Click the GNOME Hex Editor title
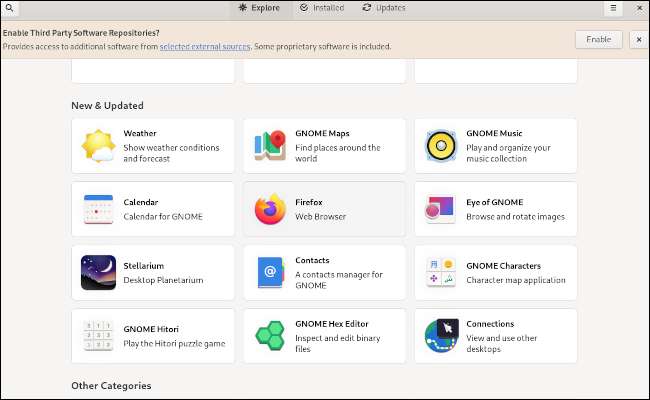This screenshot has width=650, height=400. tap(332, 324)
